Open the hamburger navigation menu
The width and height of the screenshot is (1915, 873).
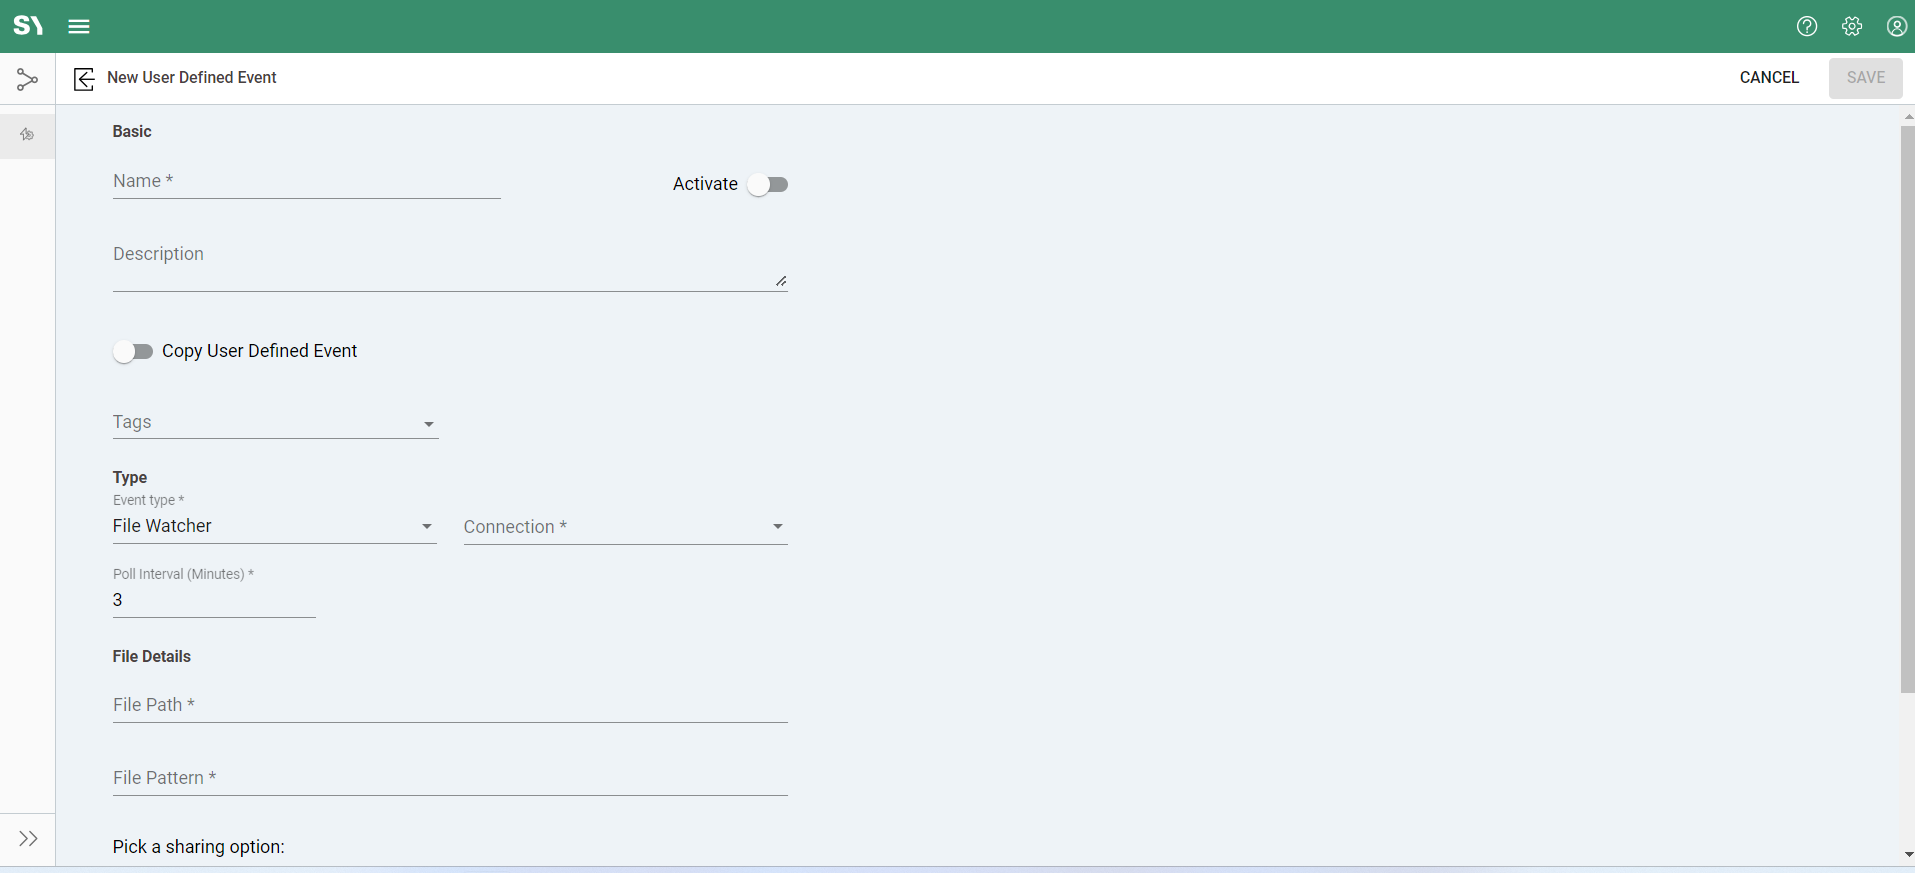point(79,26)
